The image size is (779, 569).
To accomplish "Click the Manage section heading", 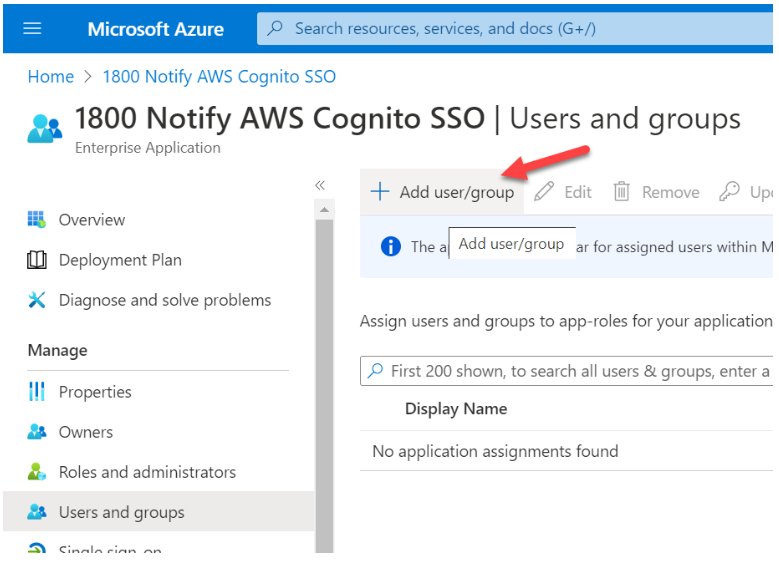I will click(58, 350).
